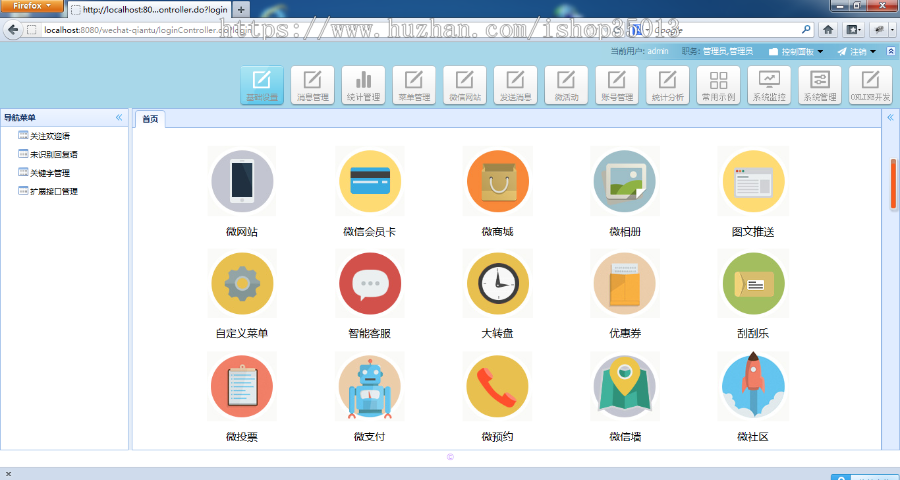Open the Firefox menu dropdown
Viewport: 900px width, 480px height.
(32, 6)
